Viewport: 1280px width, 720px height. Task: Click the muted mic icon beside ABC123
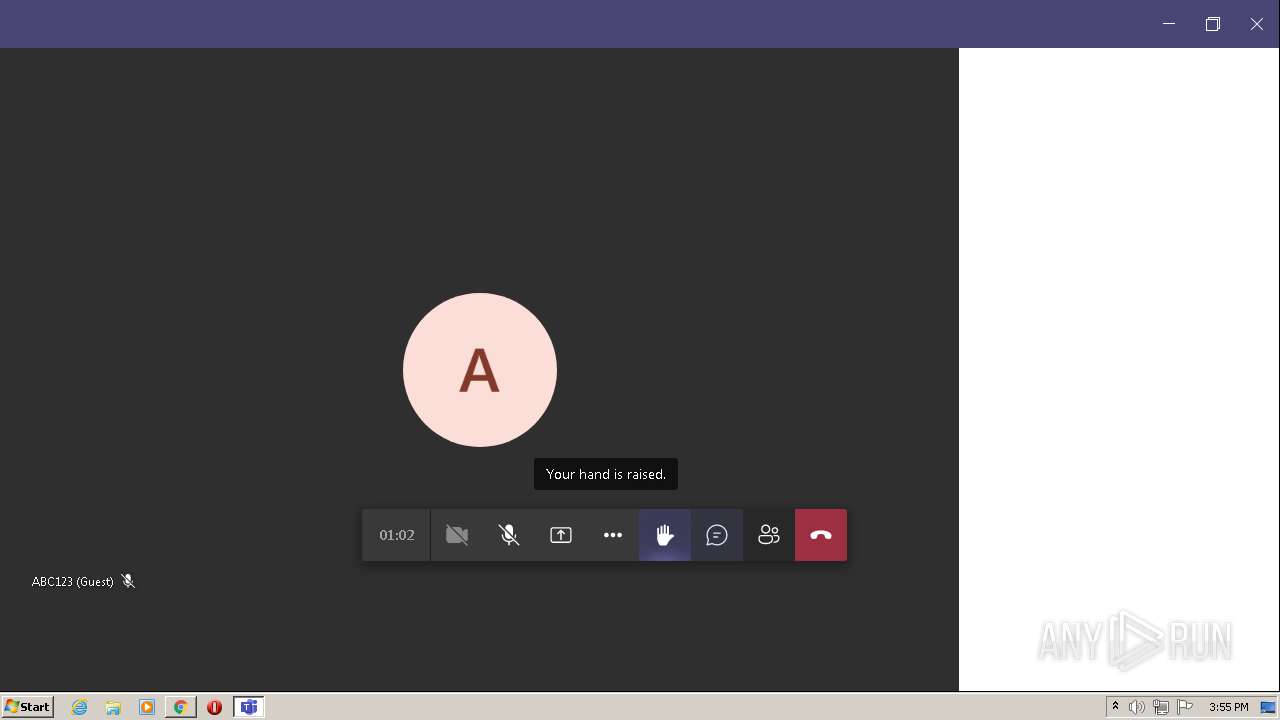[128, 581]
